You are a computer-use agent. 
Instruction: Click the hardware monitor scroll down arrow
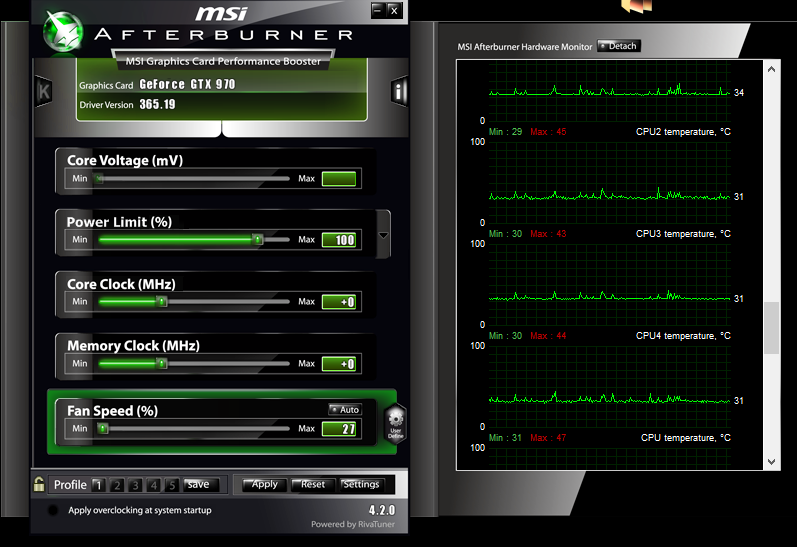tap(772, 462)
